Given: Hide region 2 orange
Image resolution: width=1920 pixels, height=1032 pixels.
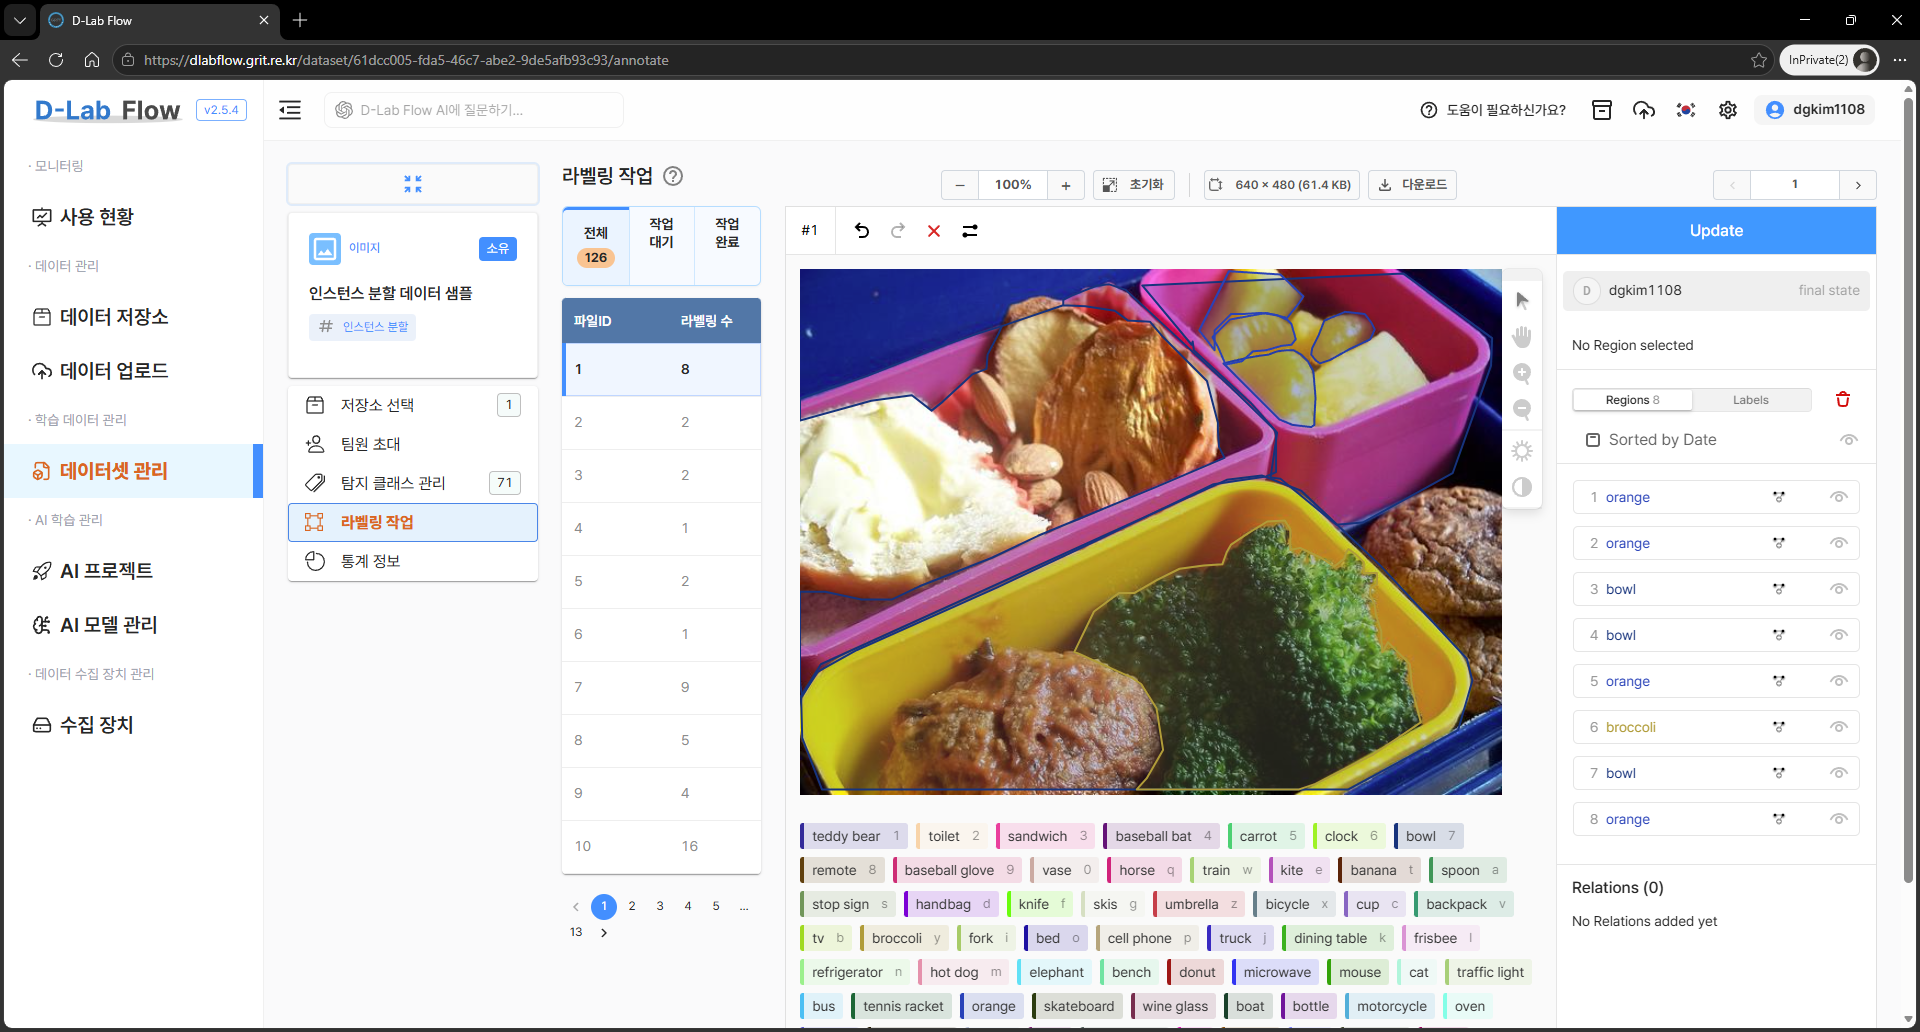Looking at the screenshot, I should [1839, 543].
